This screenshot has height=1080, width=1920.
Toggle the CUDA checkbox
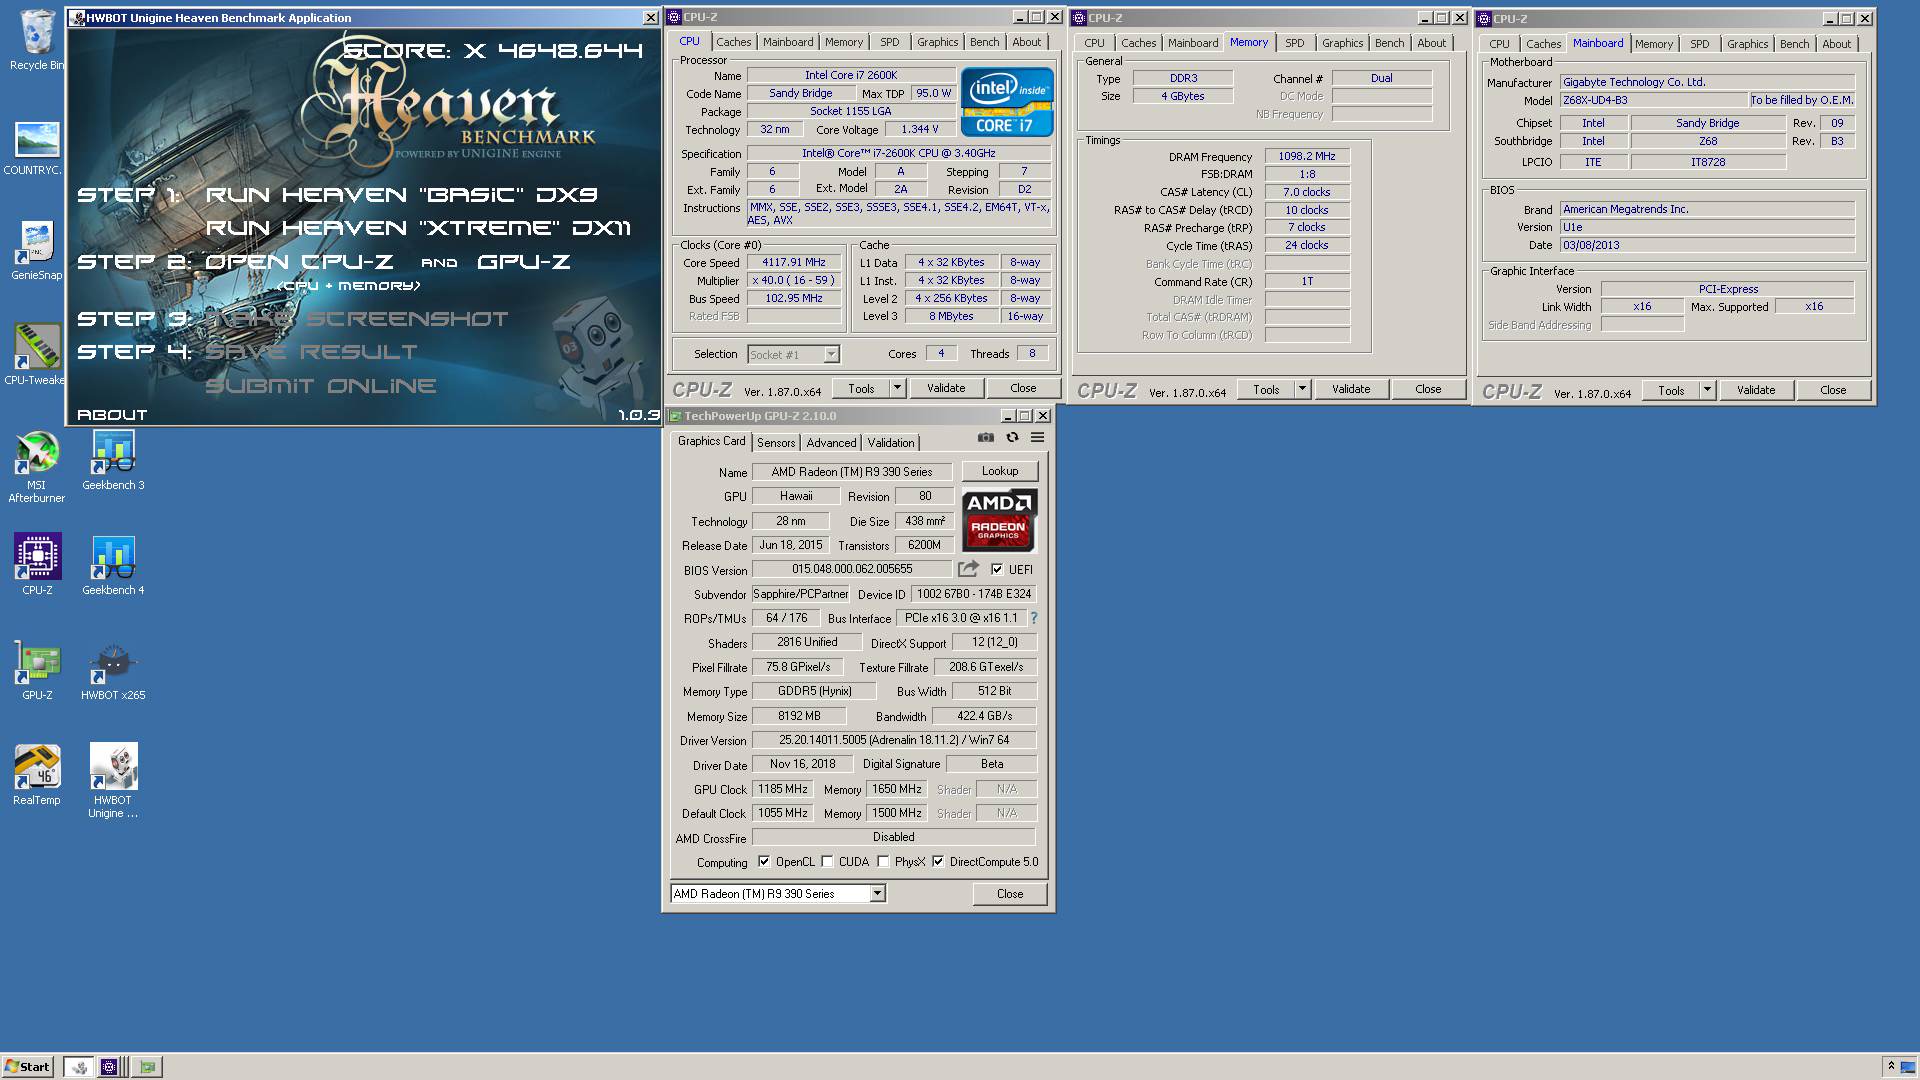tap(827, 861)
